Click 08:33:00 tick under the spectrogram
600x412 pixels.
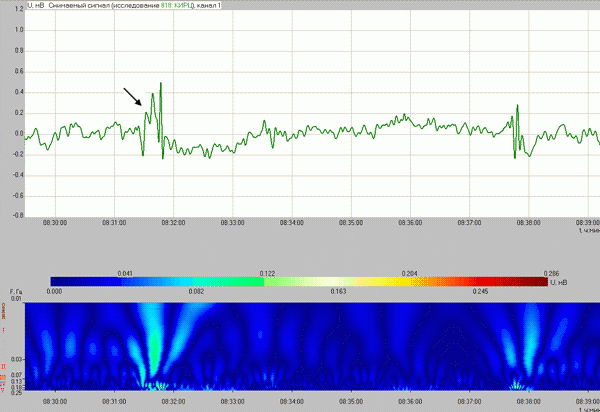(x=233, y=402)
